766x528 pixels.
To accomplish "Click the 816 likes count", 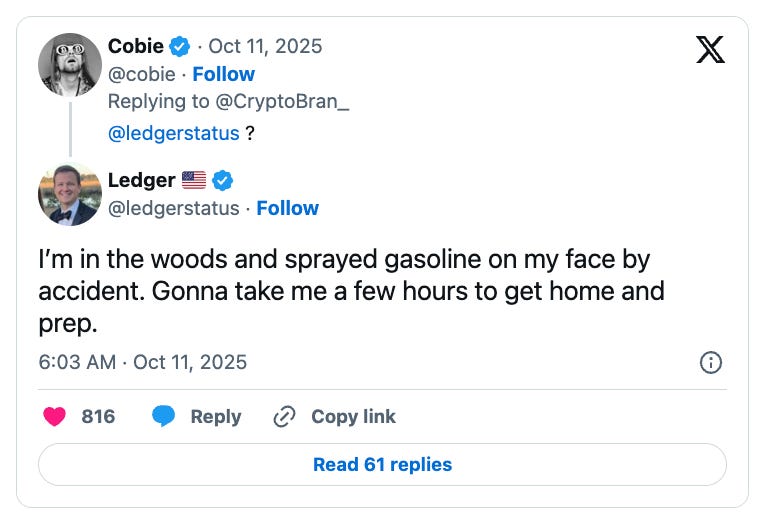I will [98, 417].
